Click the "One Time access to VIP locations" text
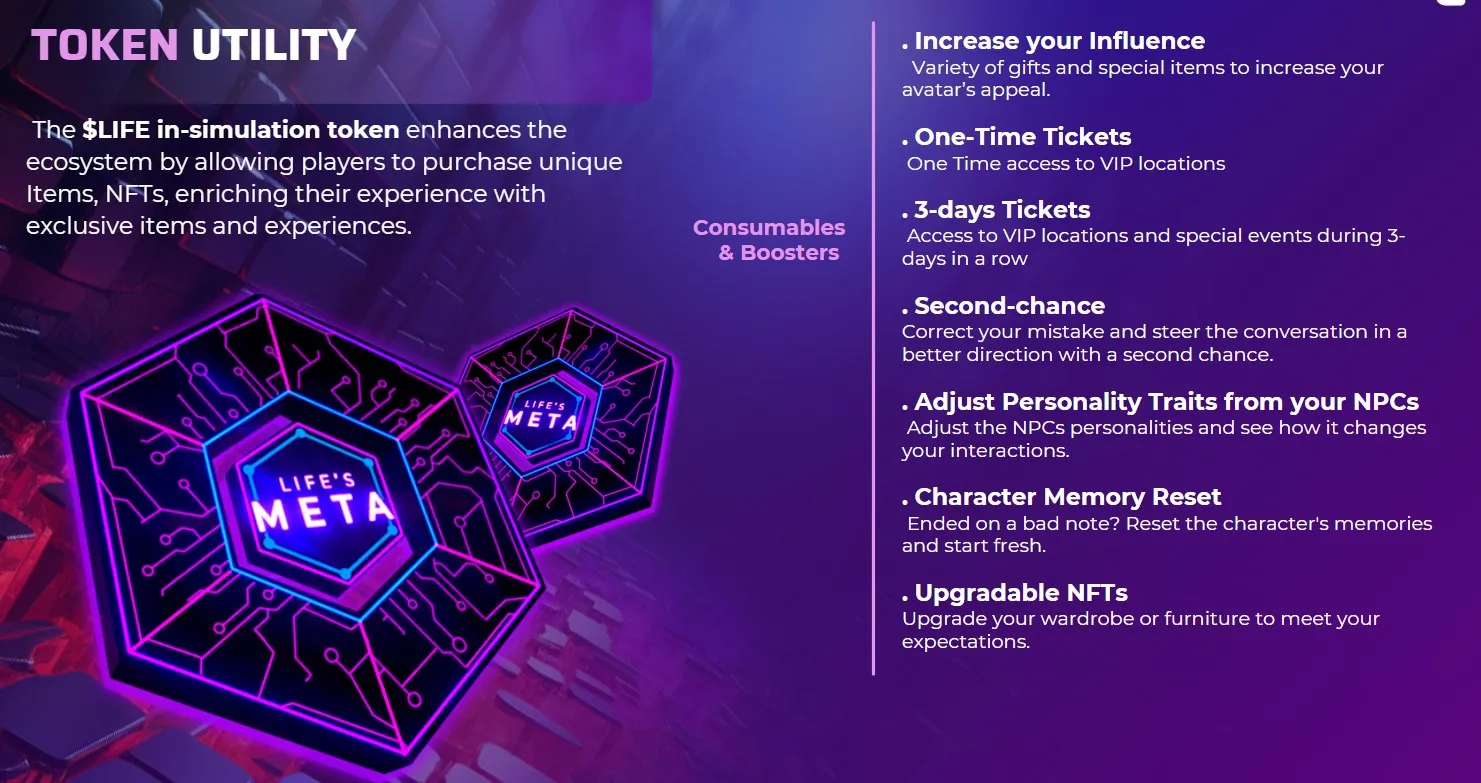 tap(1065, 163)
